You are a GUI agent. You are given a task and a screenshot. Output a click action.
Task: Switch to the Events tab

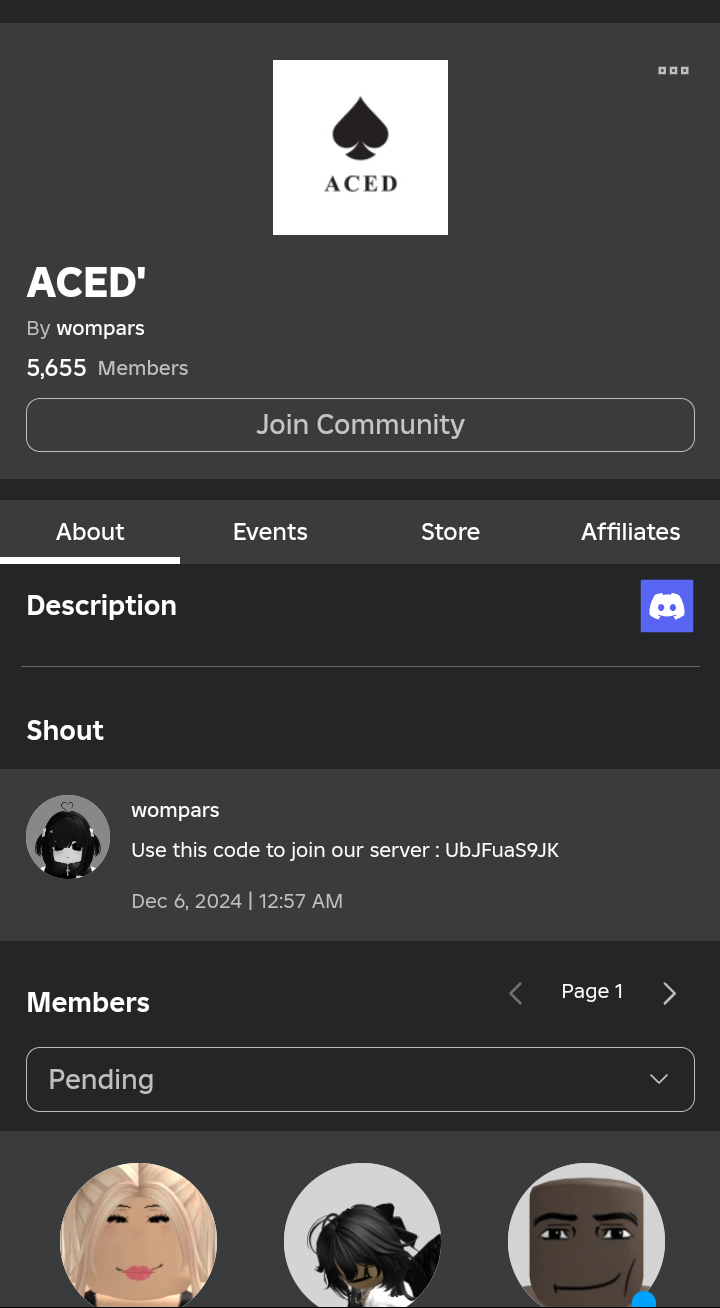[270, 532]
